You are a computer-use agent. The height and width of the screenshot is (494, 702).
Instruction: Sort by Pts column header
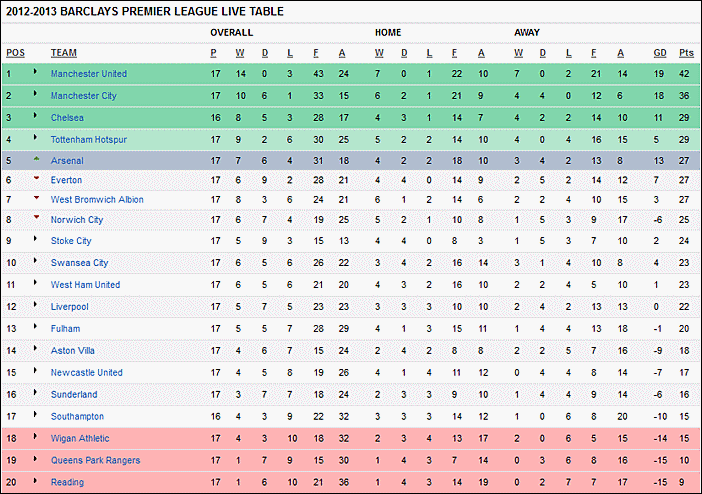pyautogui.click(x=686, y=53)
